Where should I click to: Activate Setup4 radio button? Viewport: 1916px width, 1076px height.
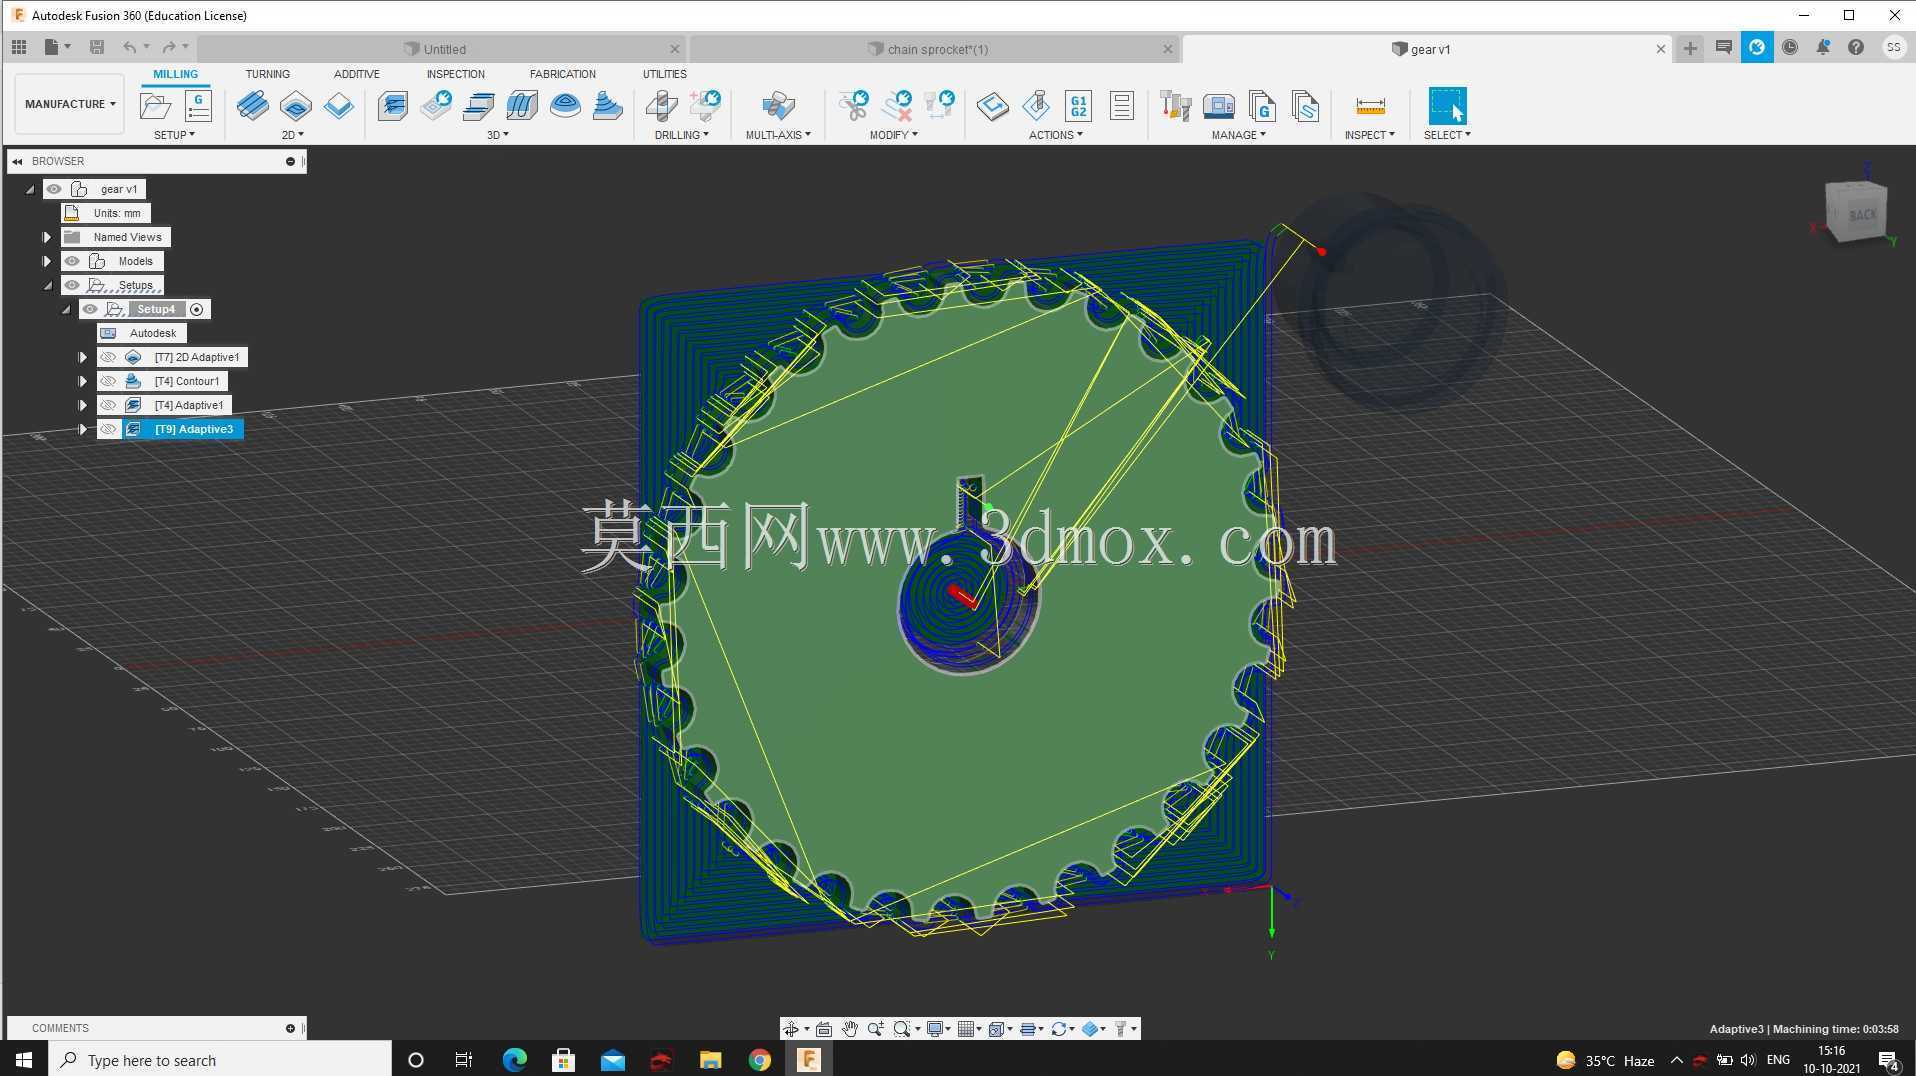197,309
